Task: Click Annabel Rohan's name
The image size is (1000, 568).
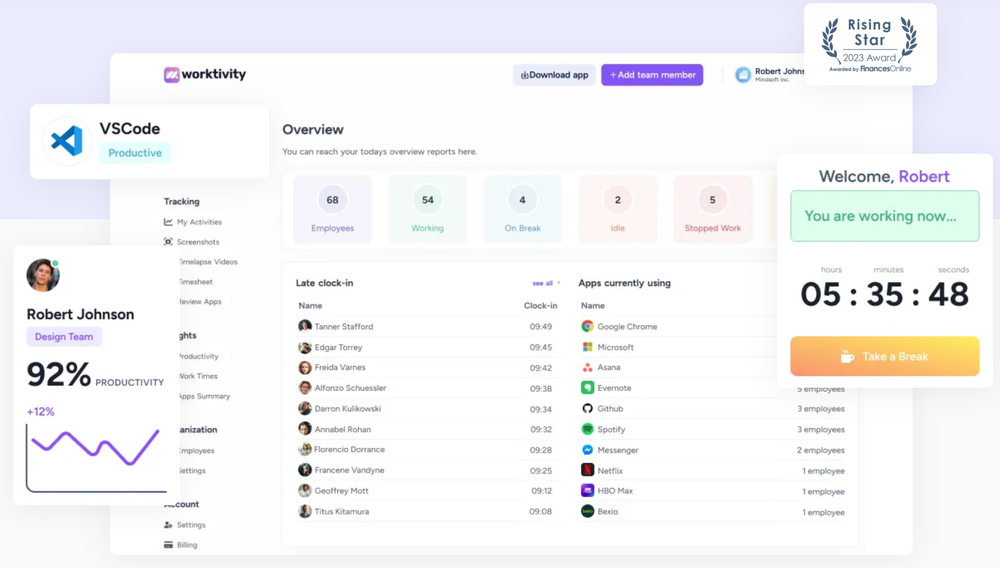Action: coord(342,429)
